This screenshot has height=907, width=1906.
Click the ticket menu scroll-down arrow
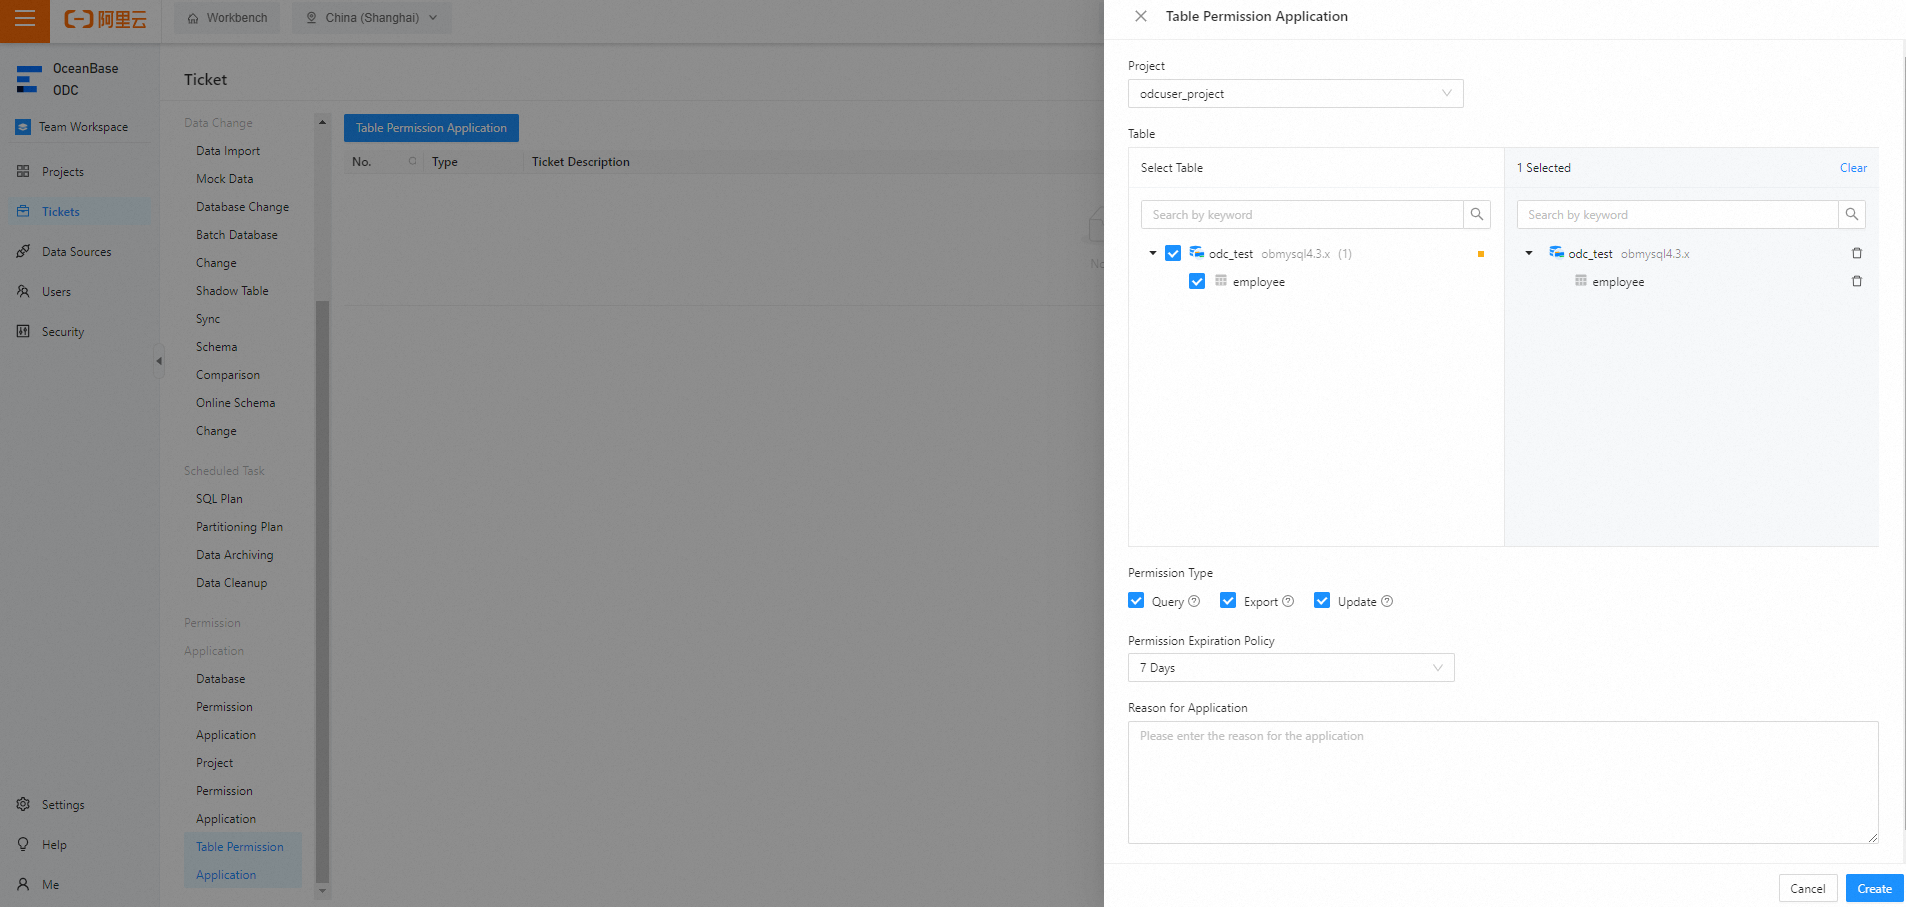[x=322, y=890]
